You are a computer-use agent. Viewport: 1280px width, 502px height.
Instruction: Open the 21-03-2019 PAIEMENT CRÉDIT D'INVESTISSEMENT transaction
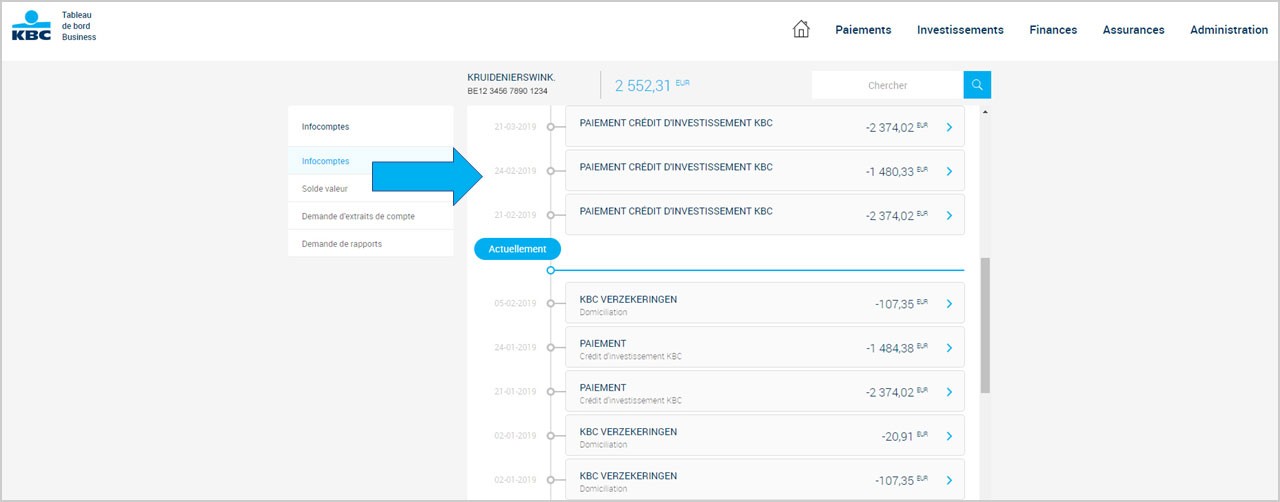pyautogui.click(x=765, y=126)
